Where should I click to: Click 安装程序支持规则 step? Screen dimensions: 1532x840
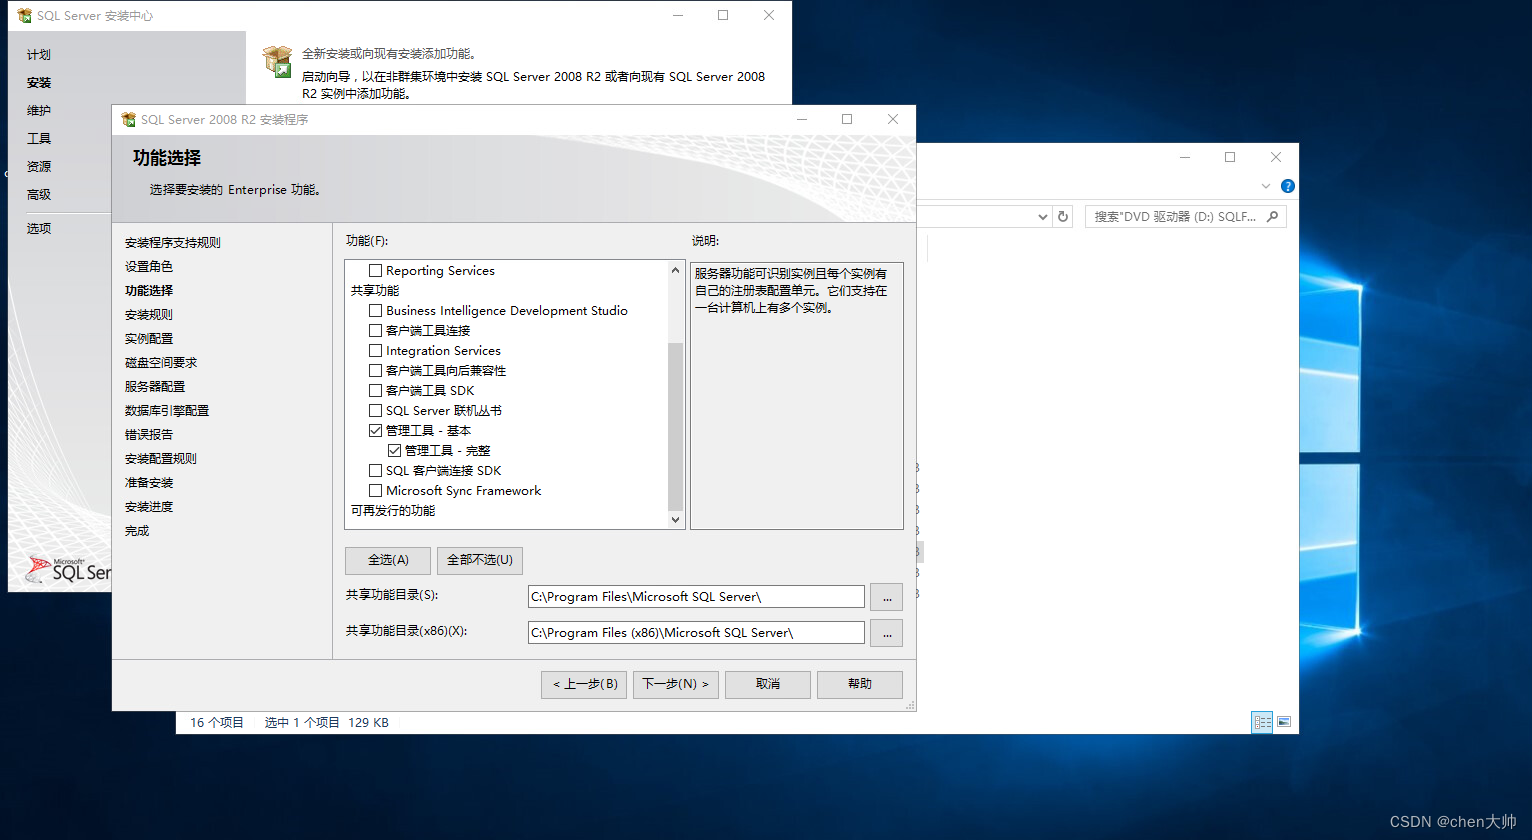click(173, 243)
